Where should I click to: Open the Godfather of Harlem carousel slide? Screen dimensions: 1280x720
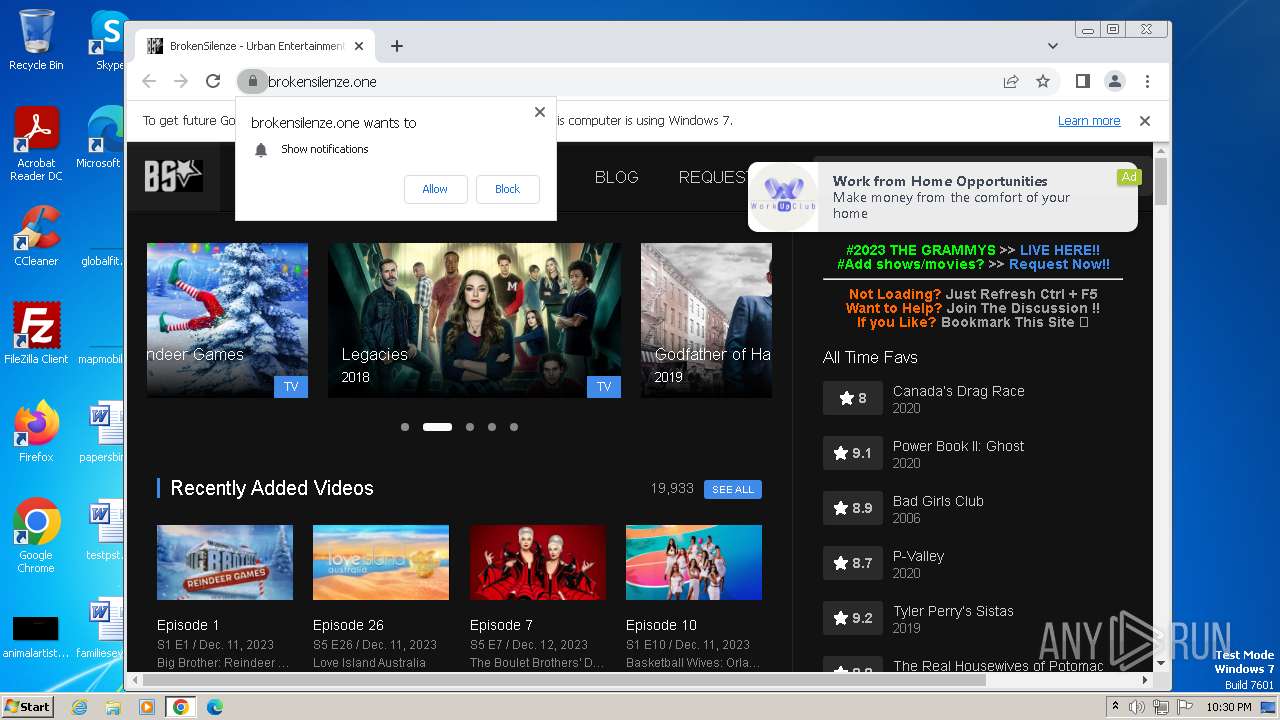(706, 320)
